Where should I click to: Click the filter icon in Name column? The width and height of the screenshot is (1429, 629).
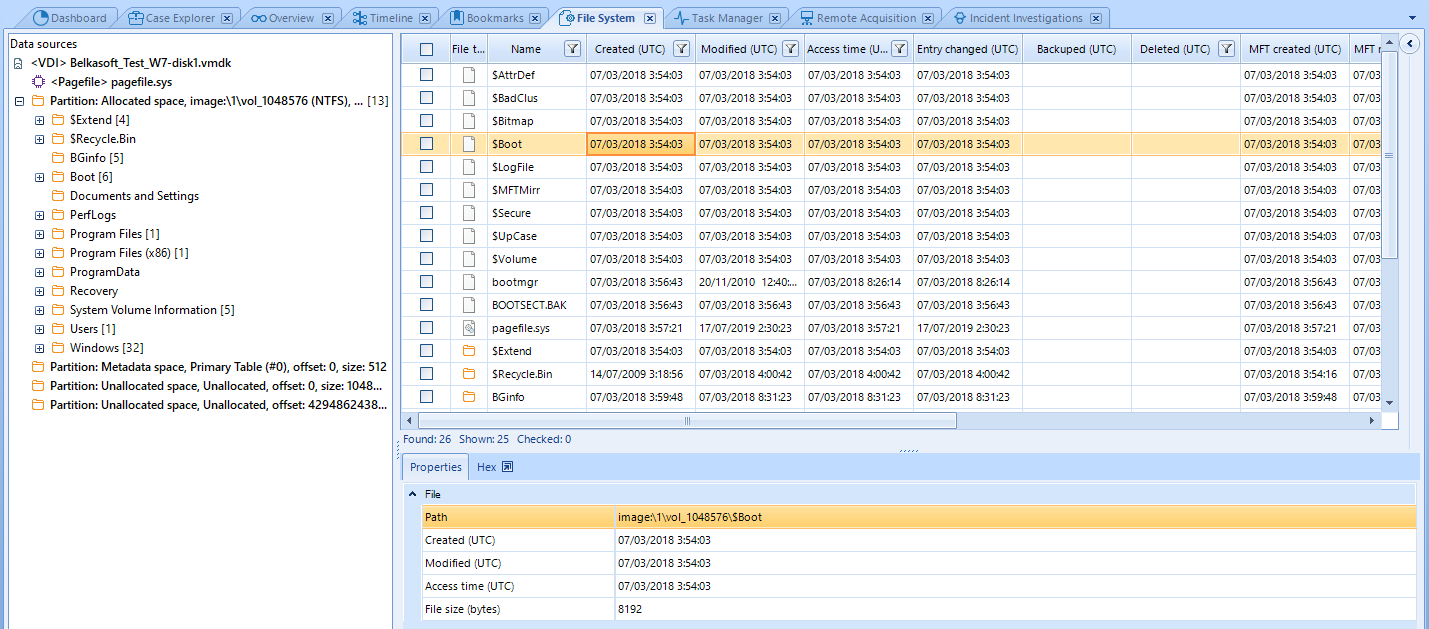(x=572, y=49)
